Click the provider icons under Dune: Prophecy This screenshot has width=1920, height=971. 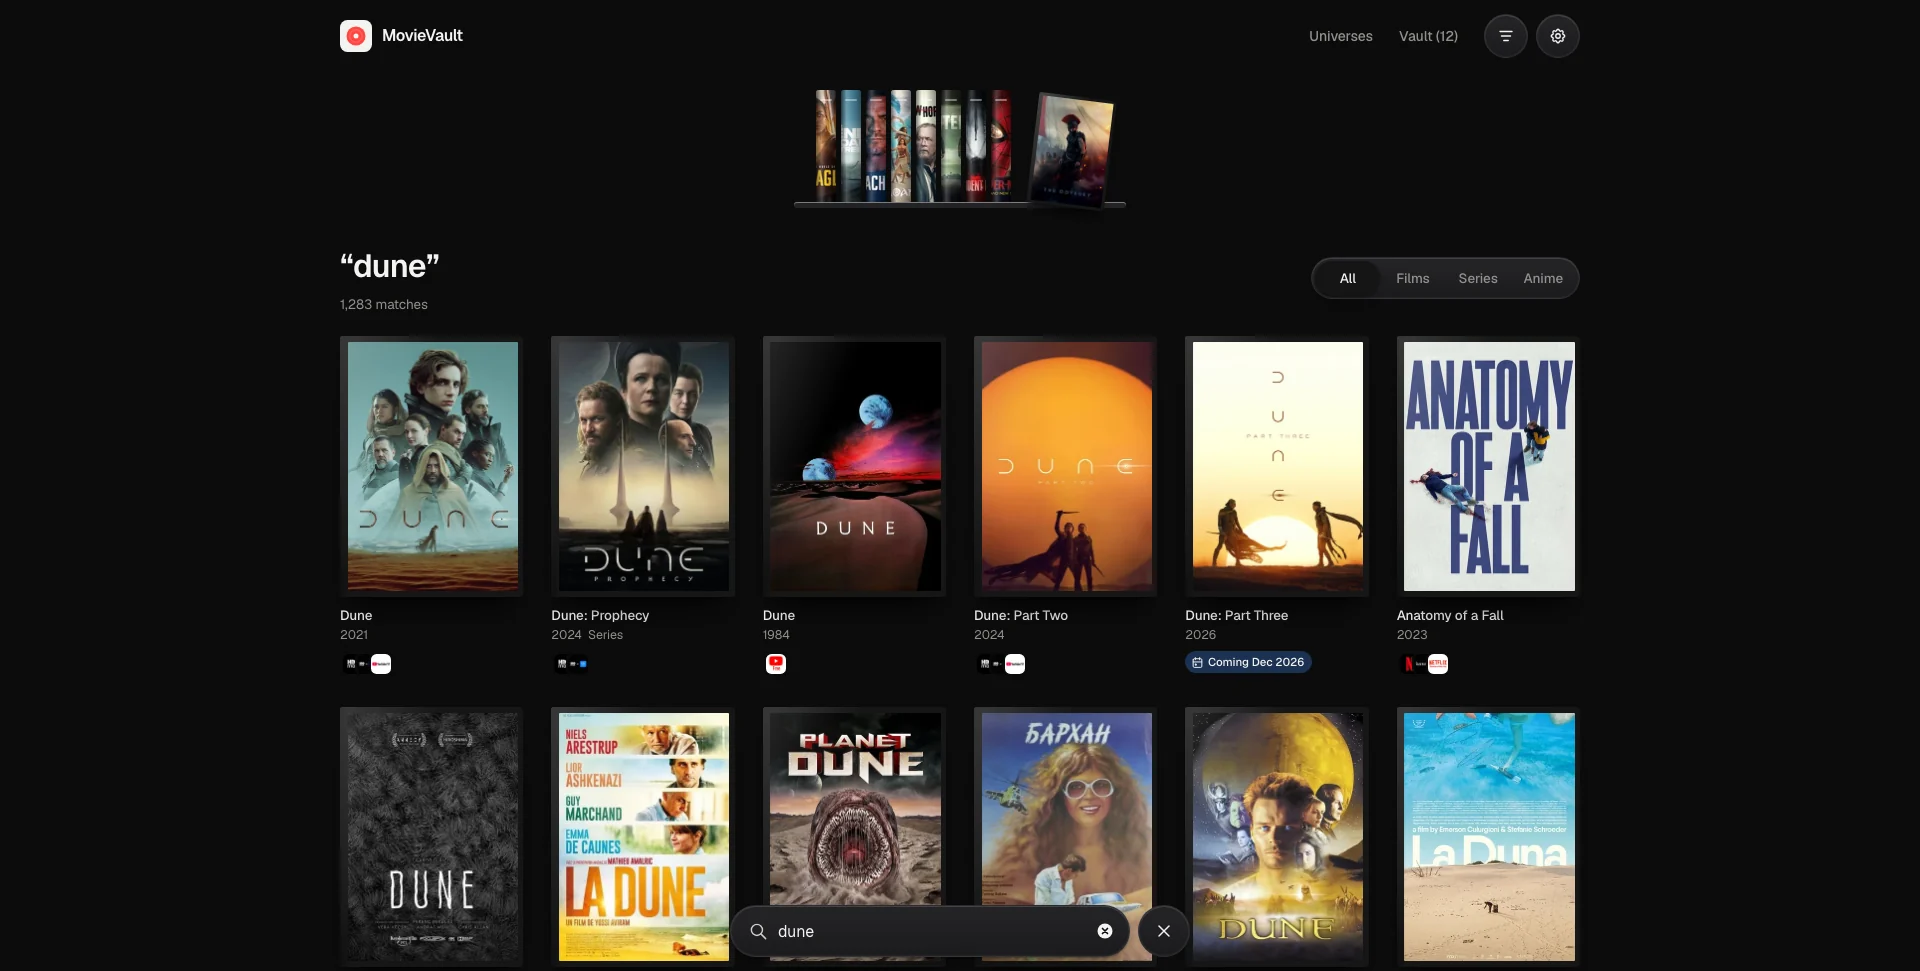[x=572, y=664]
